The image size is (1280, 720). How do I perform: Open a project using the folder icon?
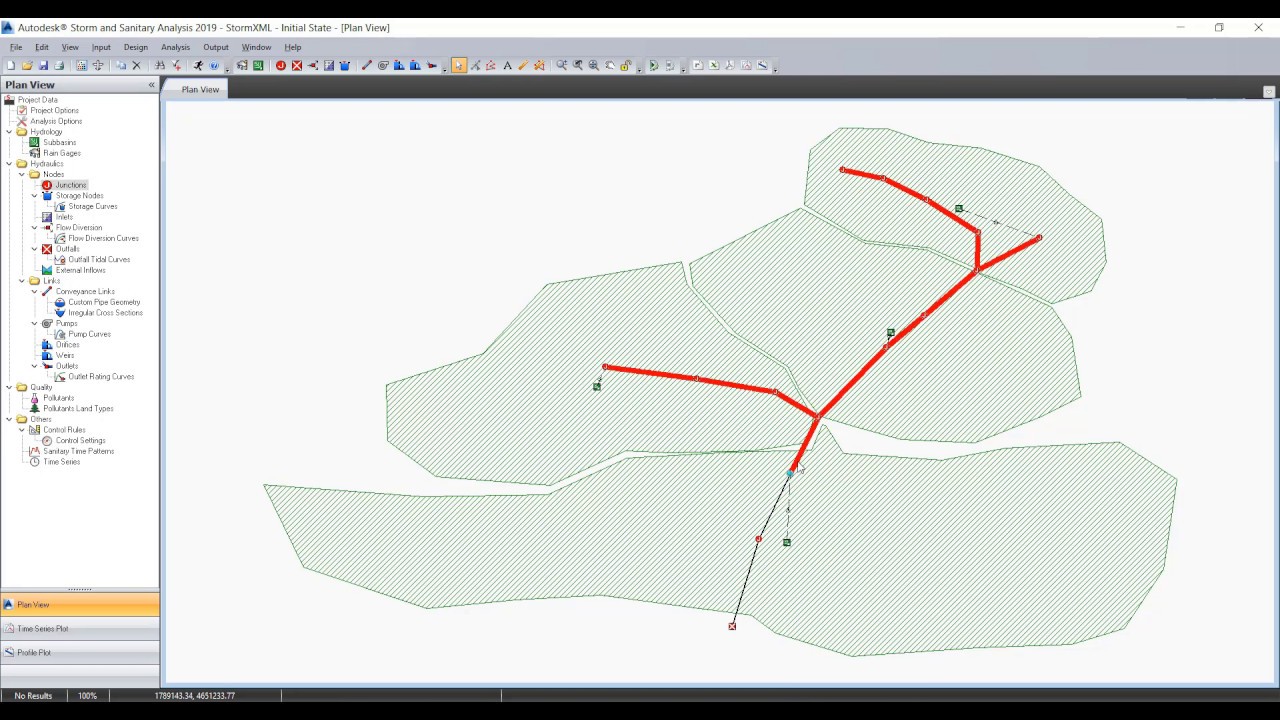27,66
